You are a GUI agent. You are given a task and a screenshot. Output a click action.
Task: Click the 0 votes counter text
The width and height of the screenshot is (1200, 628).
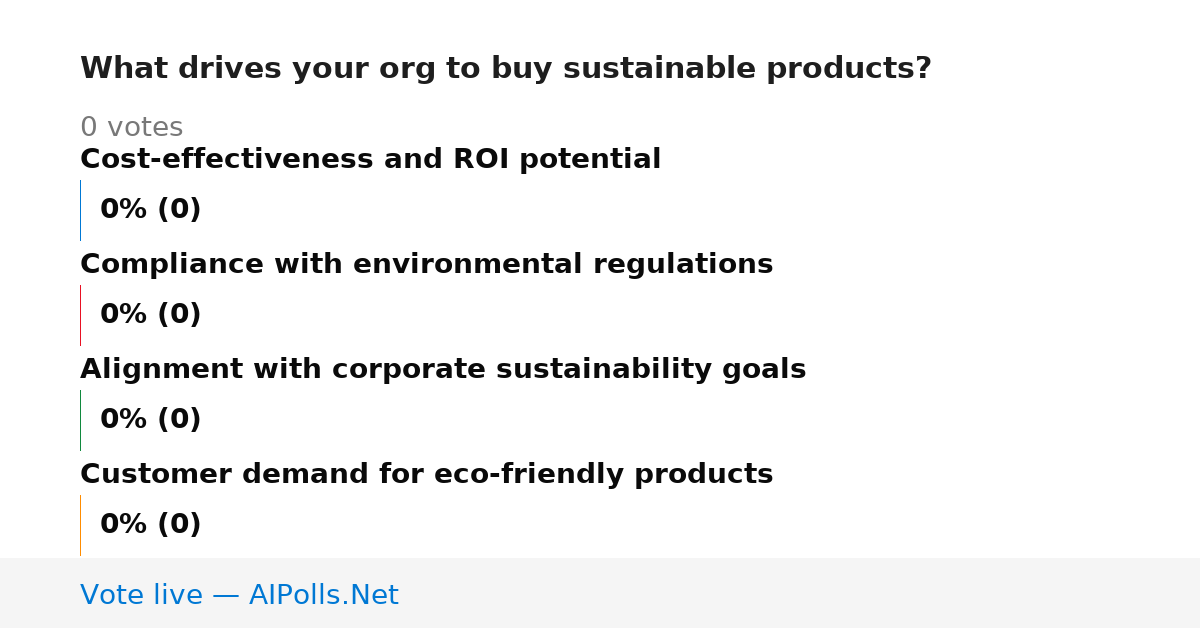coord(131,128)
